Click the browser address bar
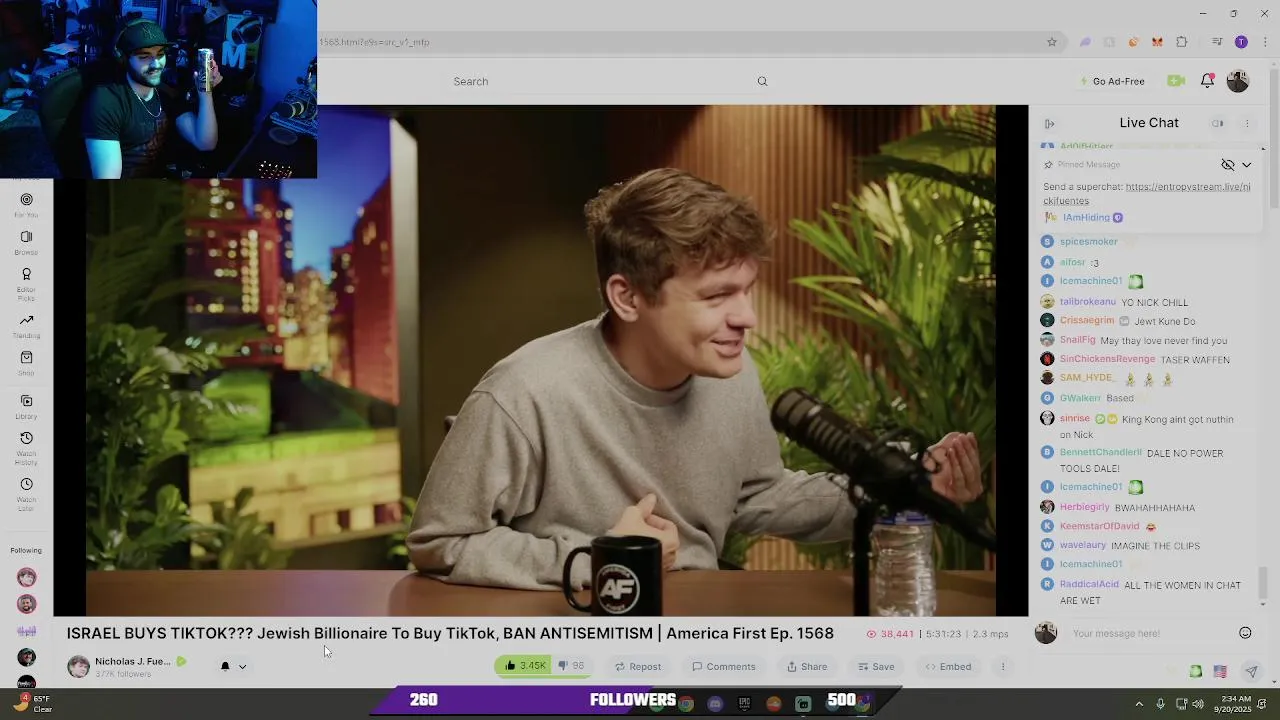 (680, 42)
